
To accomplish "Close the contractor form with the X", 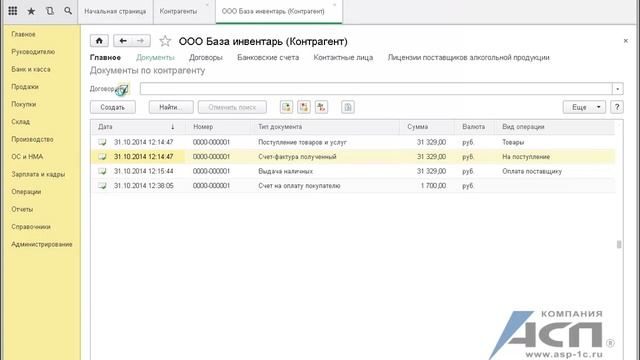I will pos(626,41).
